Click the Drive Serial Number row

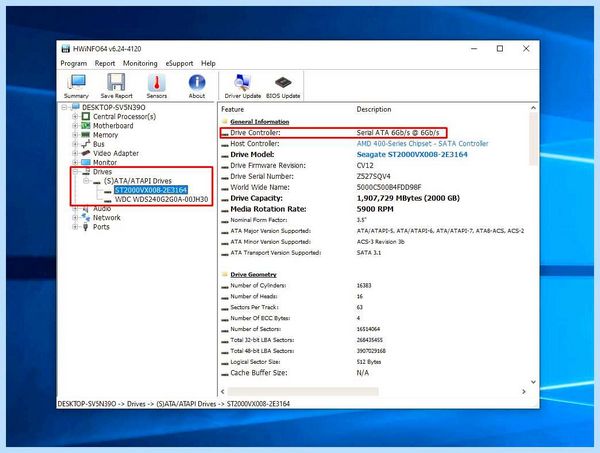(x=306, y=176)
